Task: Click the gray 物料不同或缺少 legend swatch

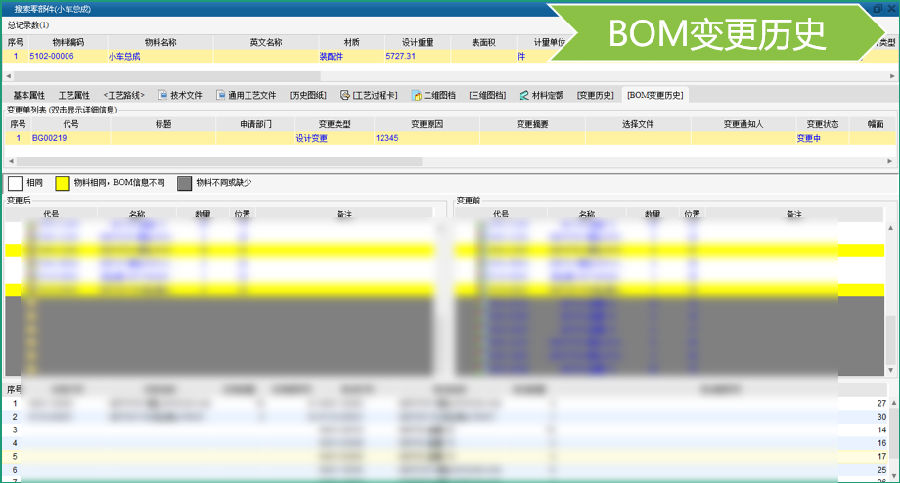Action: click(184, 183)
